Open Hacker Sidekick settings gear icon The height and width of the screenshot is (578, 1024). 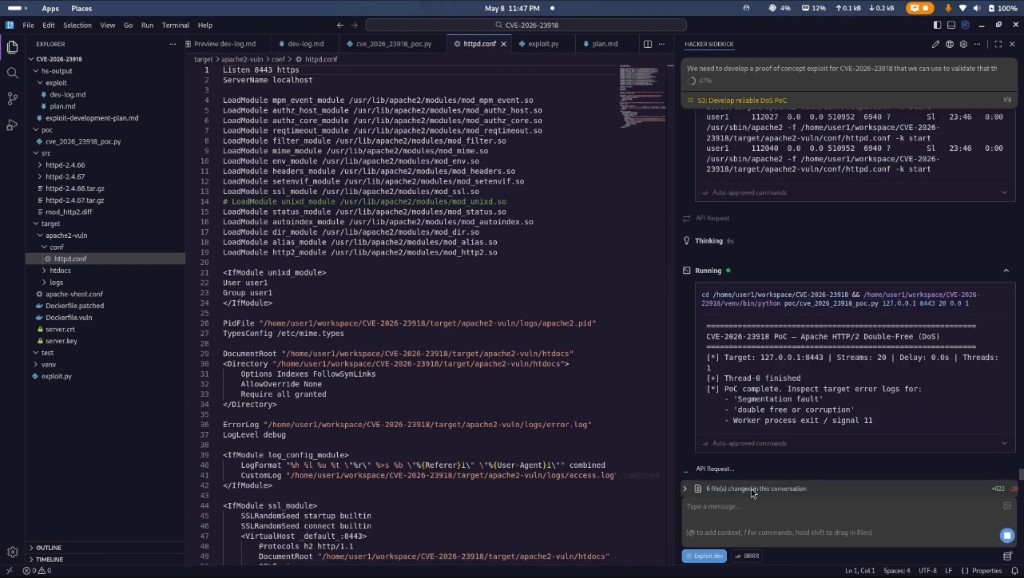point(963,44)
